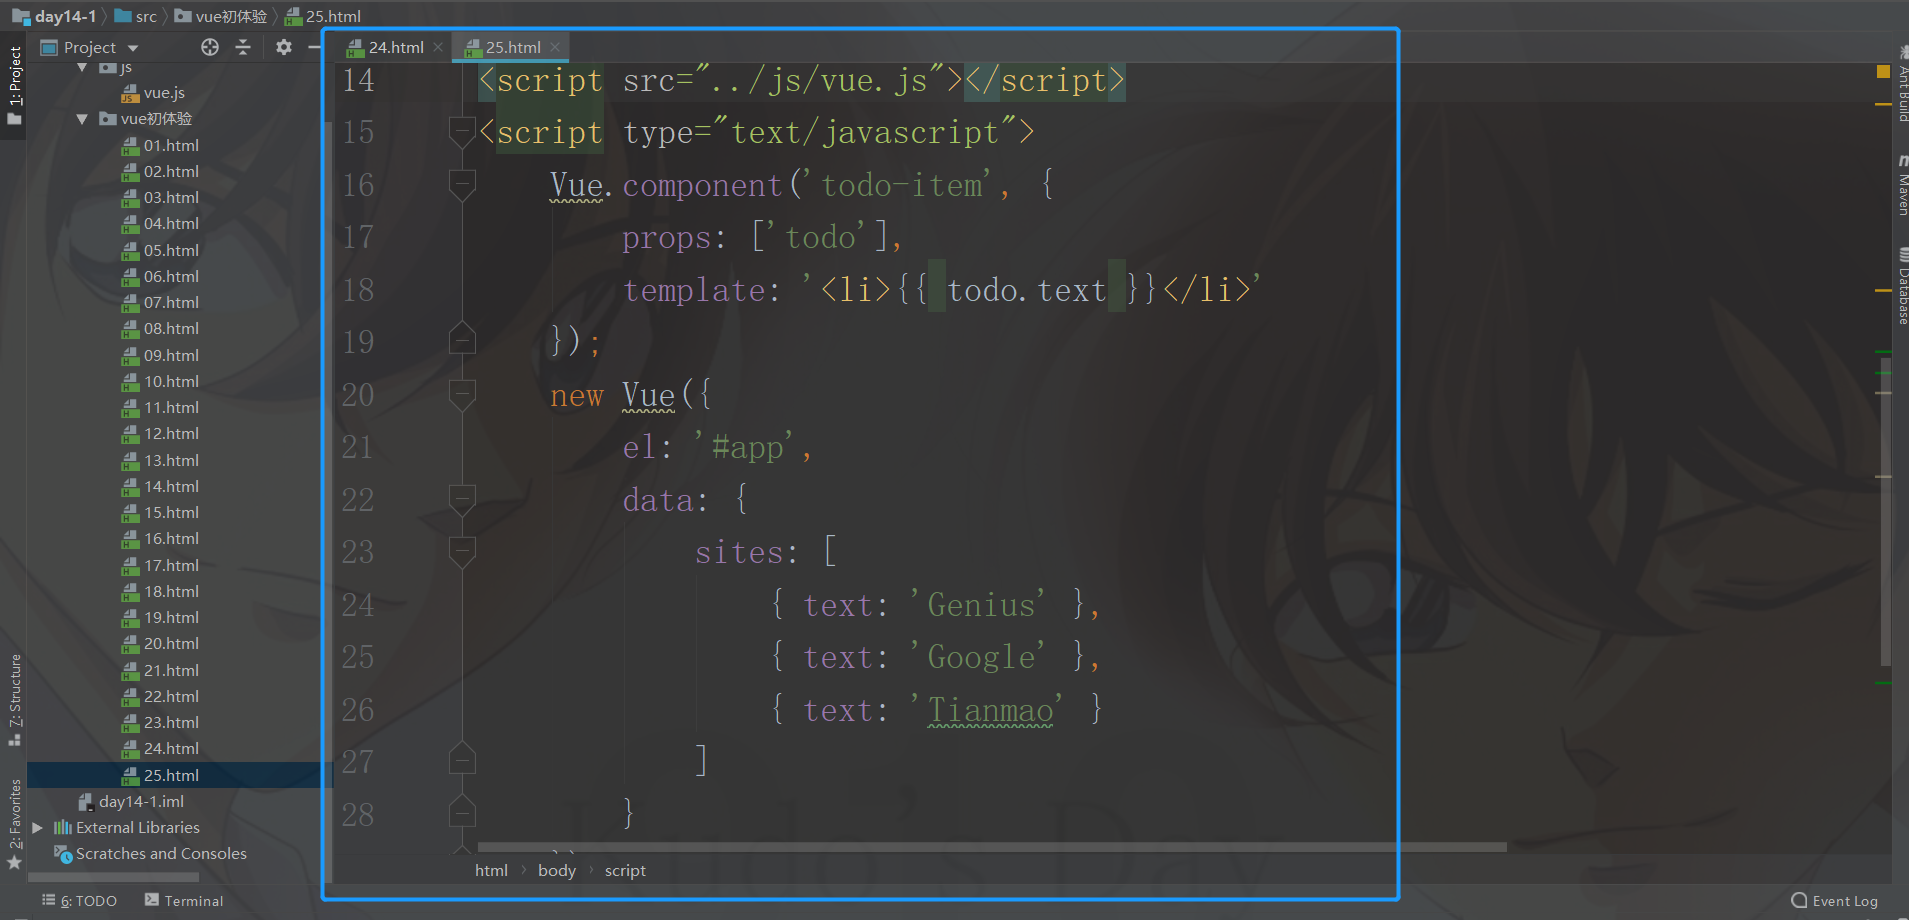Click the editor horizontal scrollbar
Image resolution: width=1909 pixels, height=920 pixels.
click(x=992, y=847)
